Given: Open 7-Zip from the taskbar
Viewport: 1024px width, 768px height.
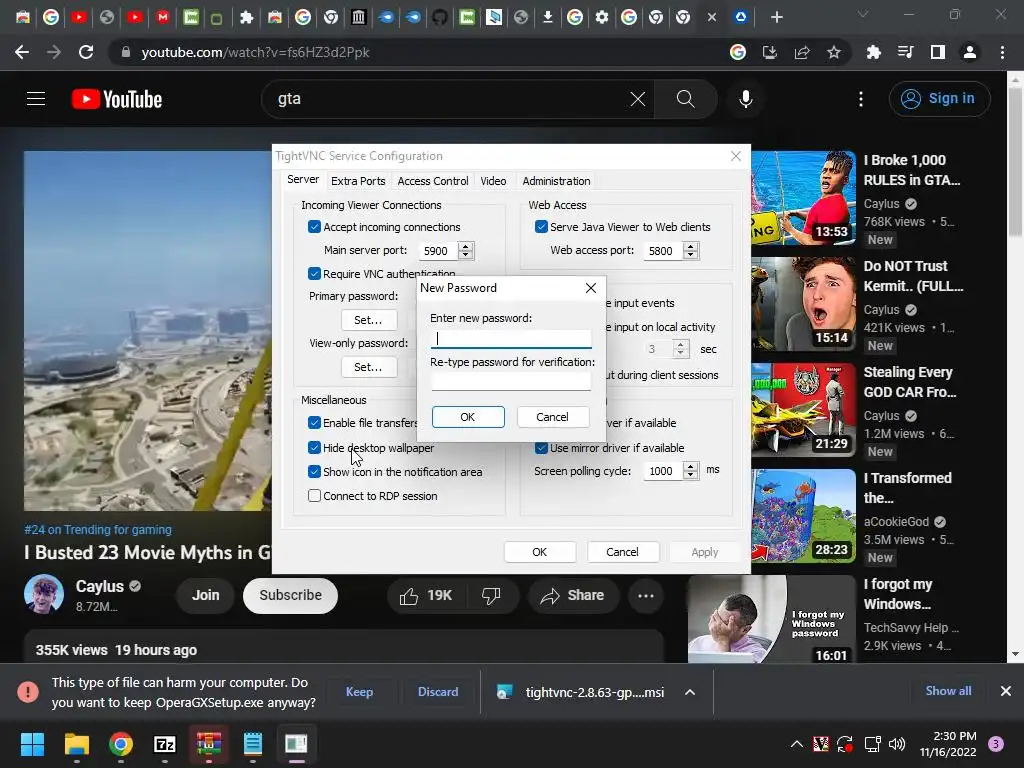Looking at the screenshot, I should pos(165,744).
